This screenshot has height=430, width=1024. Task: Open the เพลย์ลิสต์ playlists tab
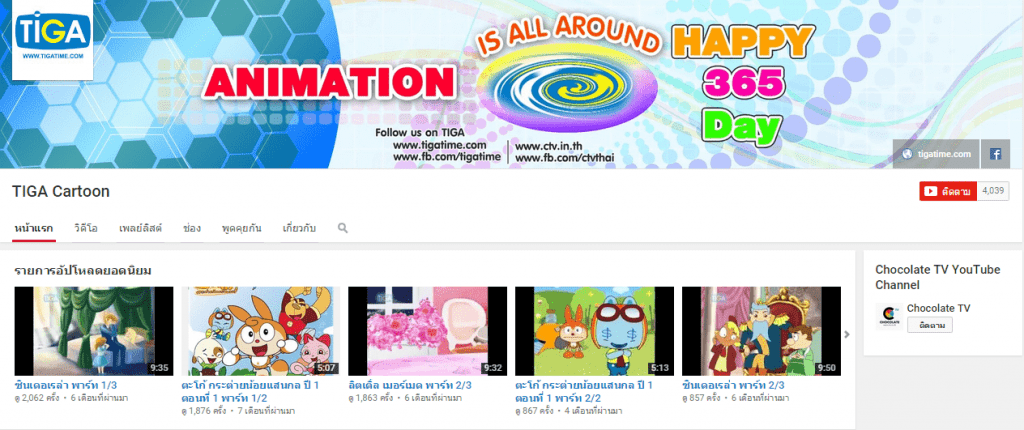140,228
